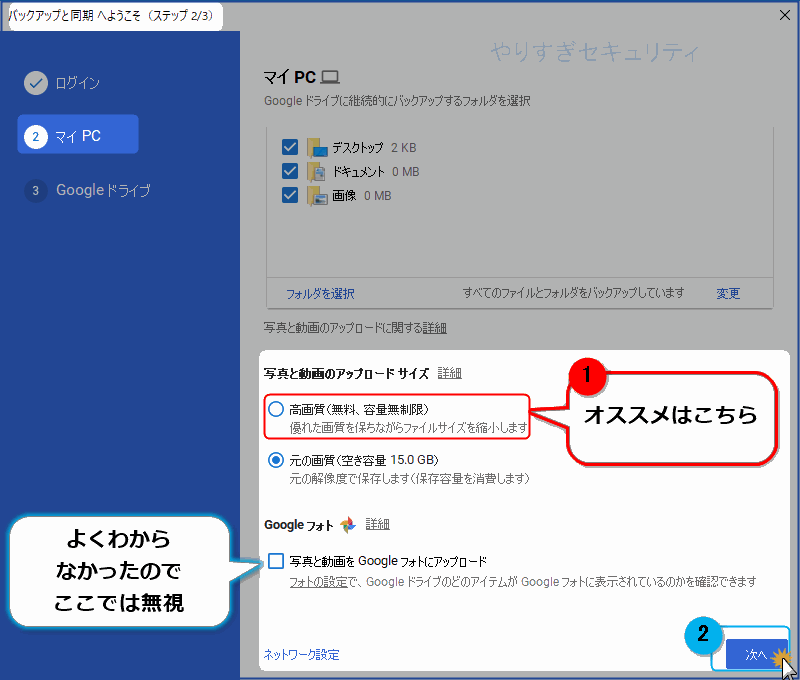Click the ドキュメント folder icon
Screen dimensions: 800x680
pos(316,172)
